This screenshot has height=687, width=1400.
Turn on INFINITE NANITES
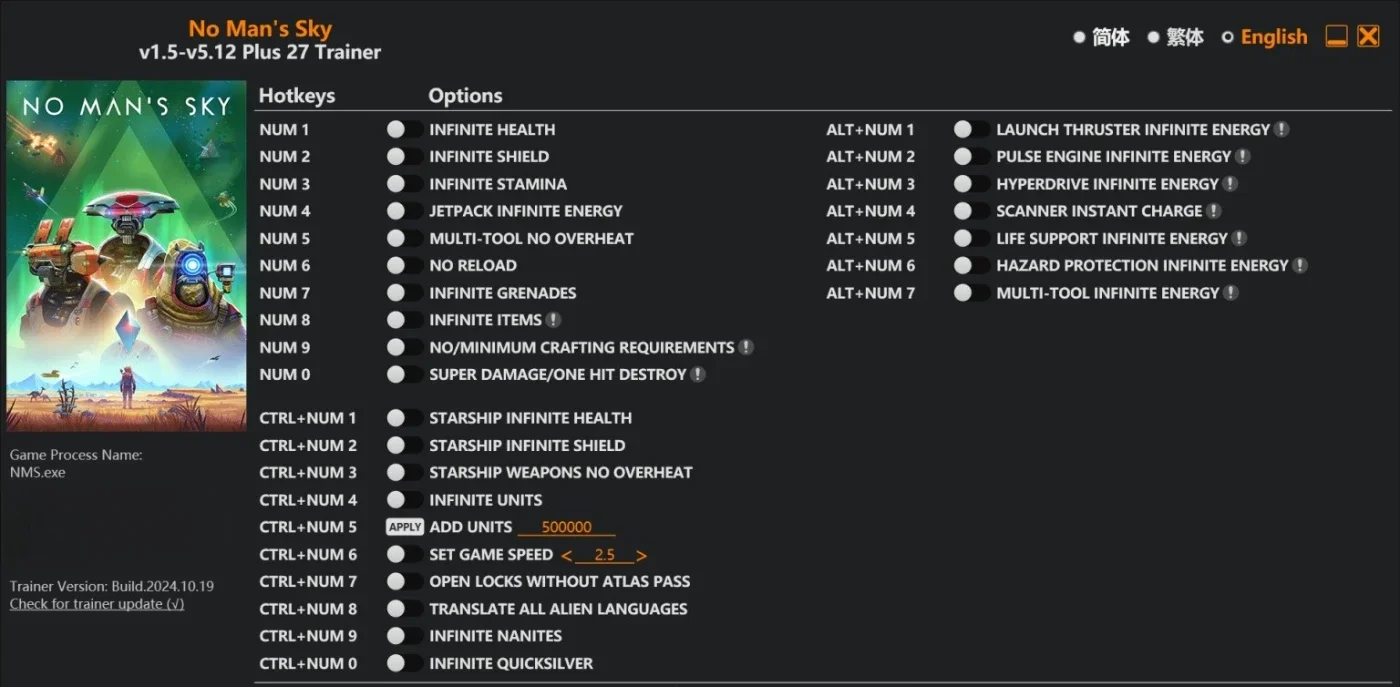405,636
